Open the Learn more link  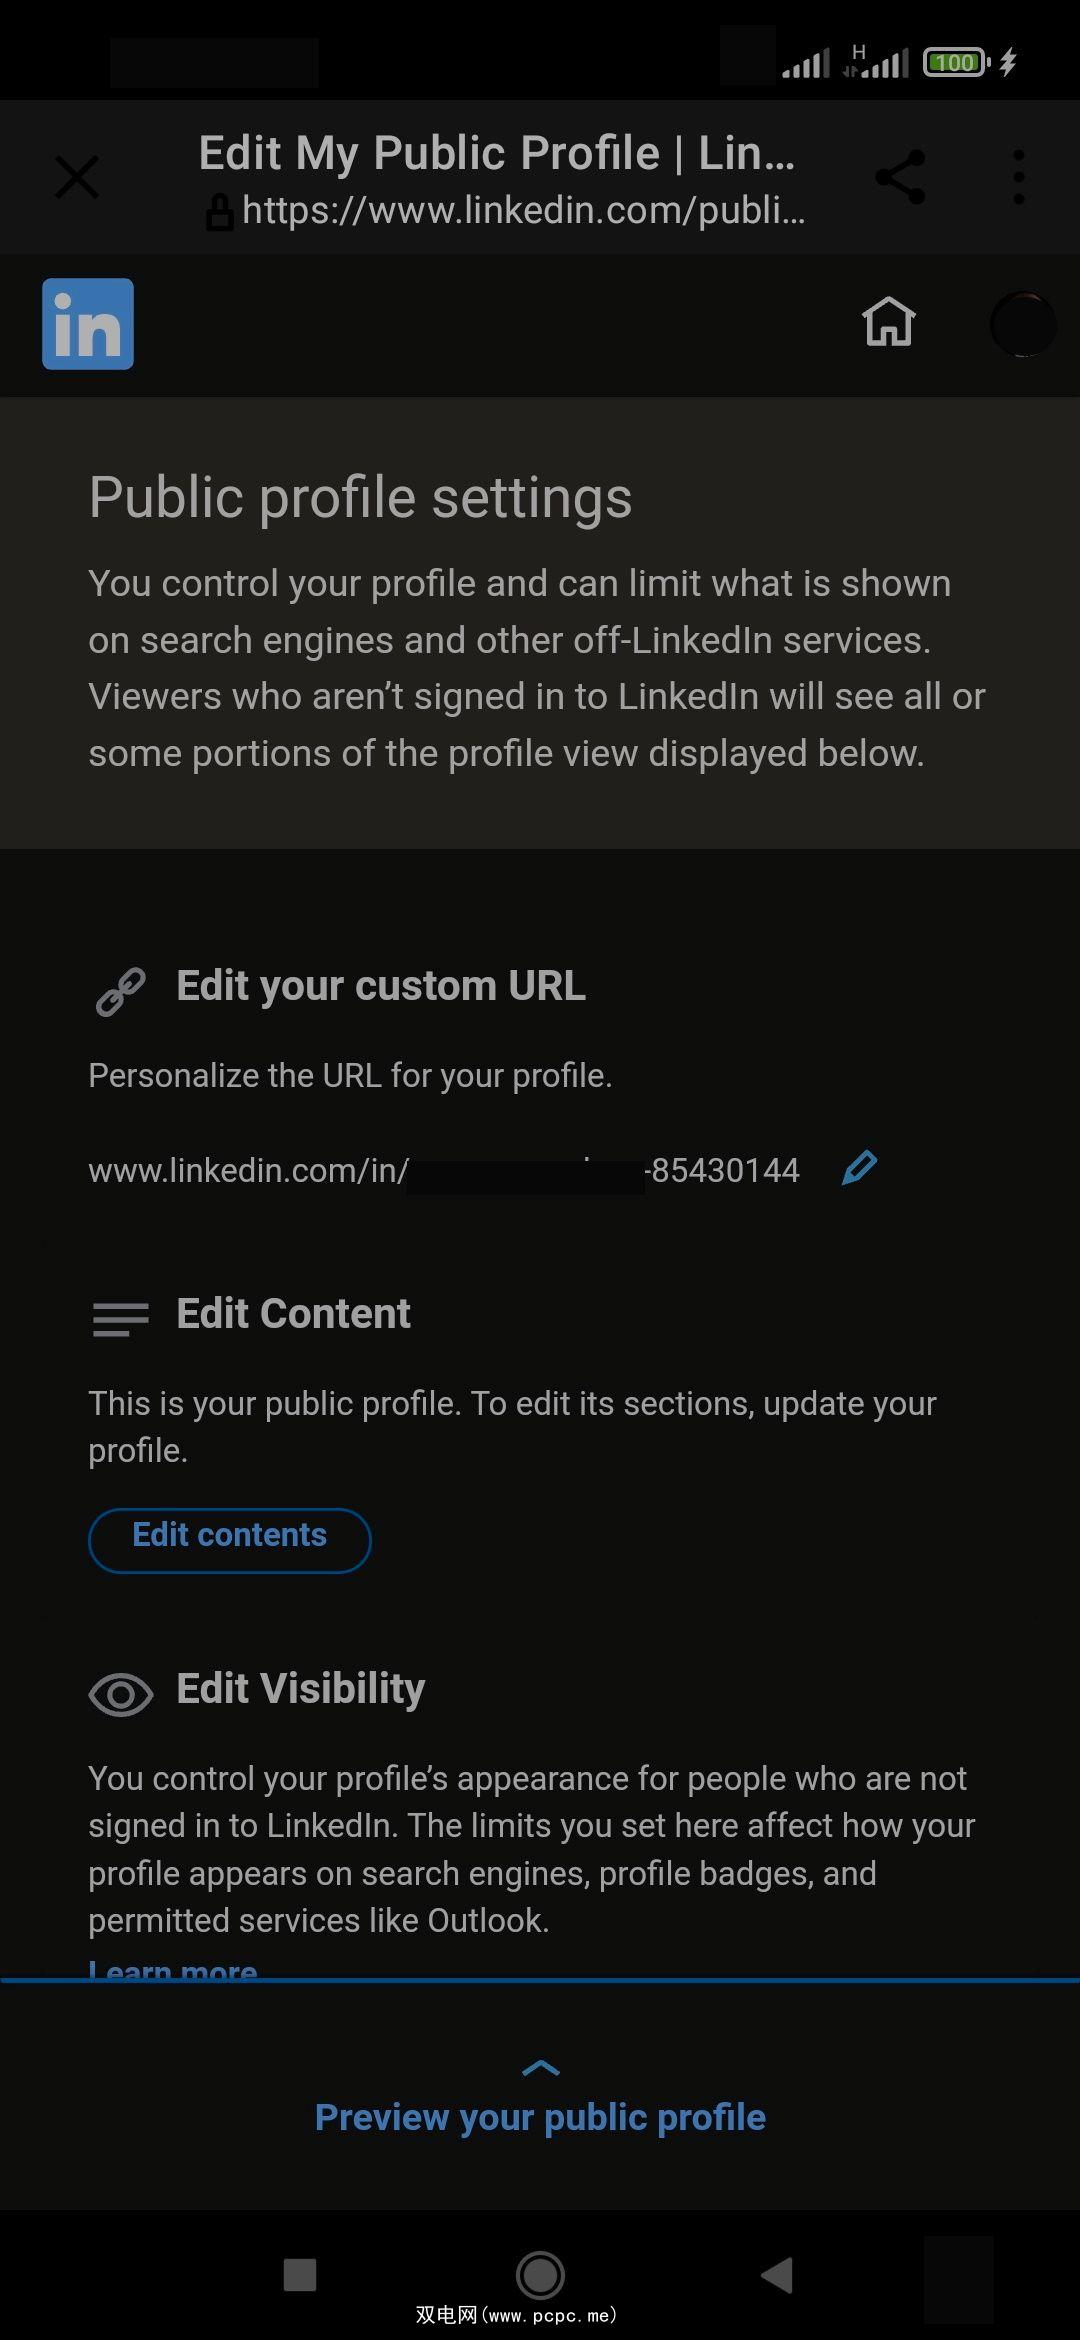(x=173, y=1970)
